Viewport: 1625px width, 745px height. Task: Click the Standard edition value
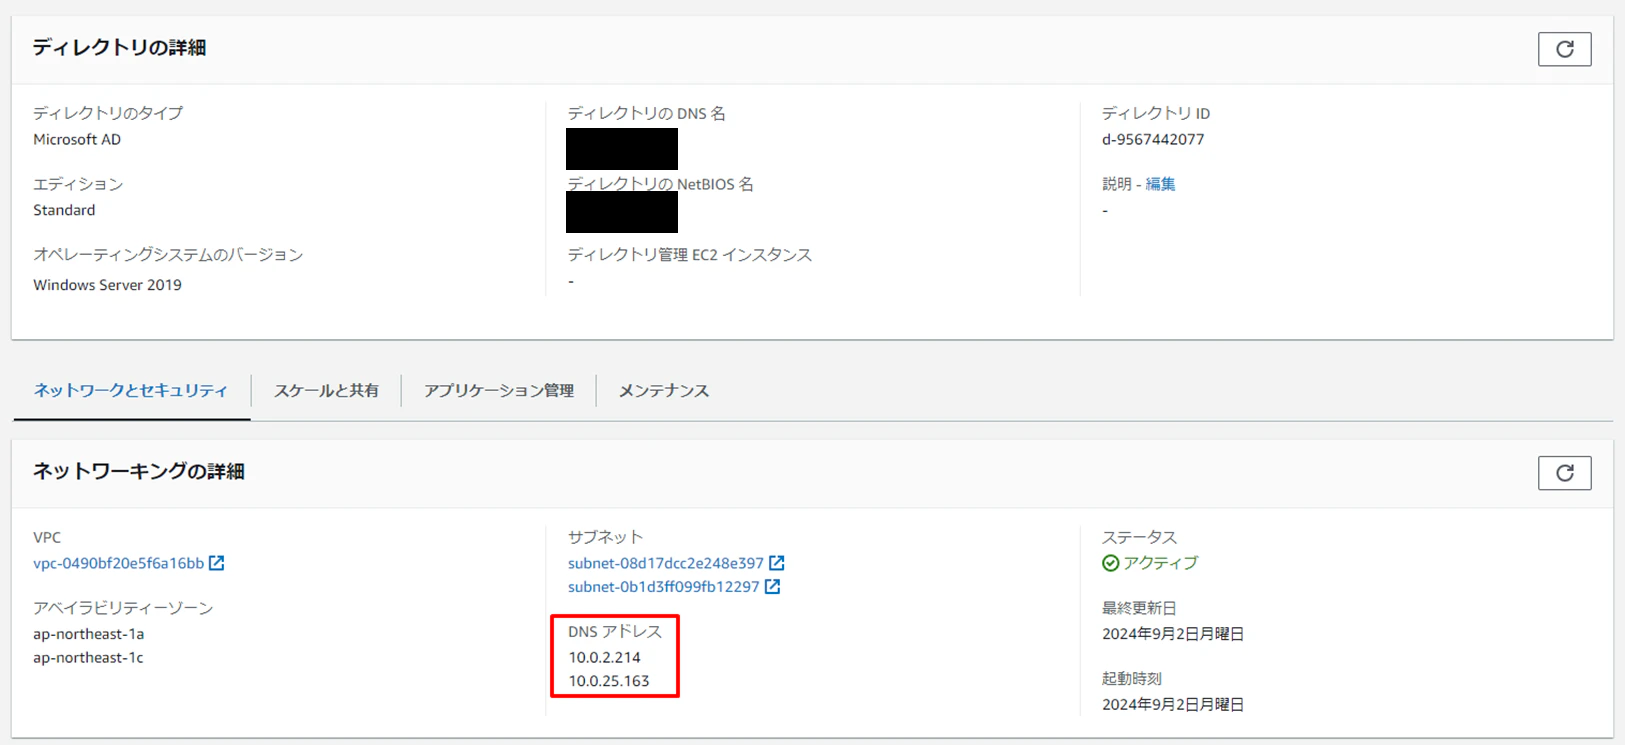(x=64, y=210)
